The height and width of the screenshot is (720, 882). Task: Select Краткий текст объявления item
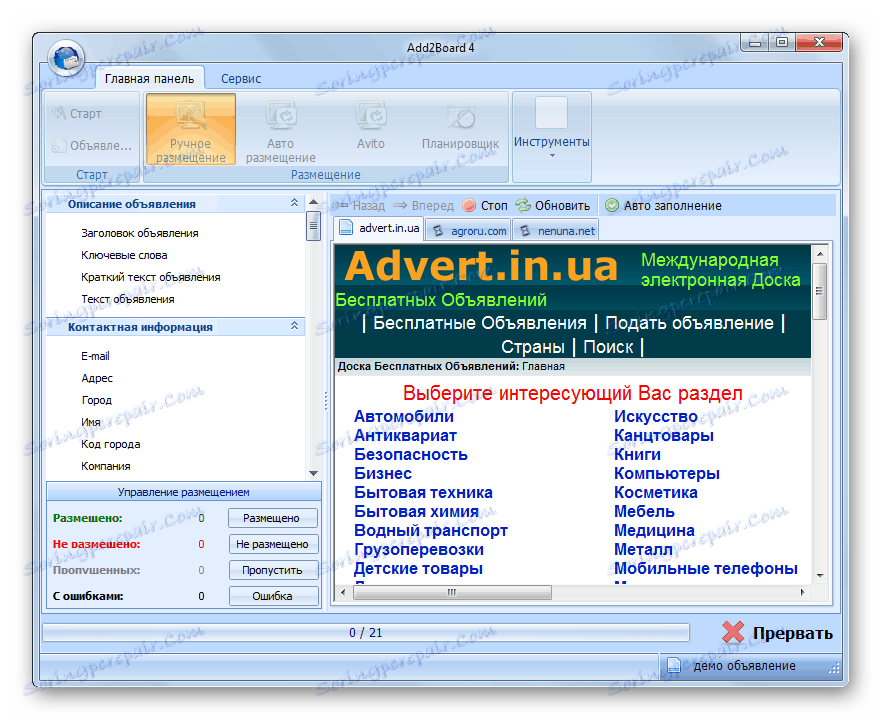pos(150,277)
